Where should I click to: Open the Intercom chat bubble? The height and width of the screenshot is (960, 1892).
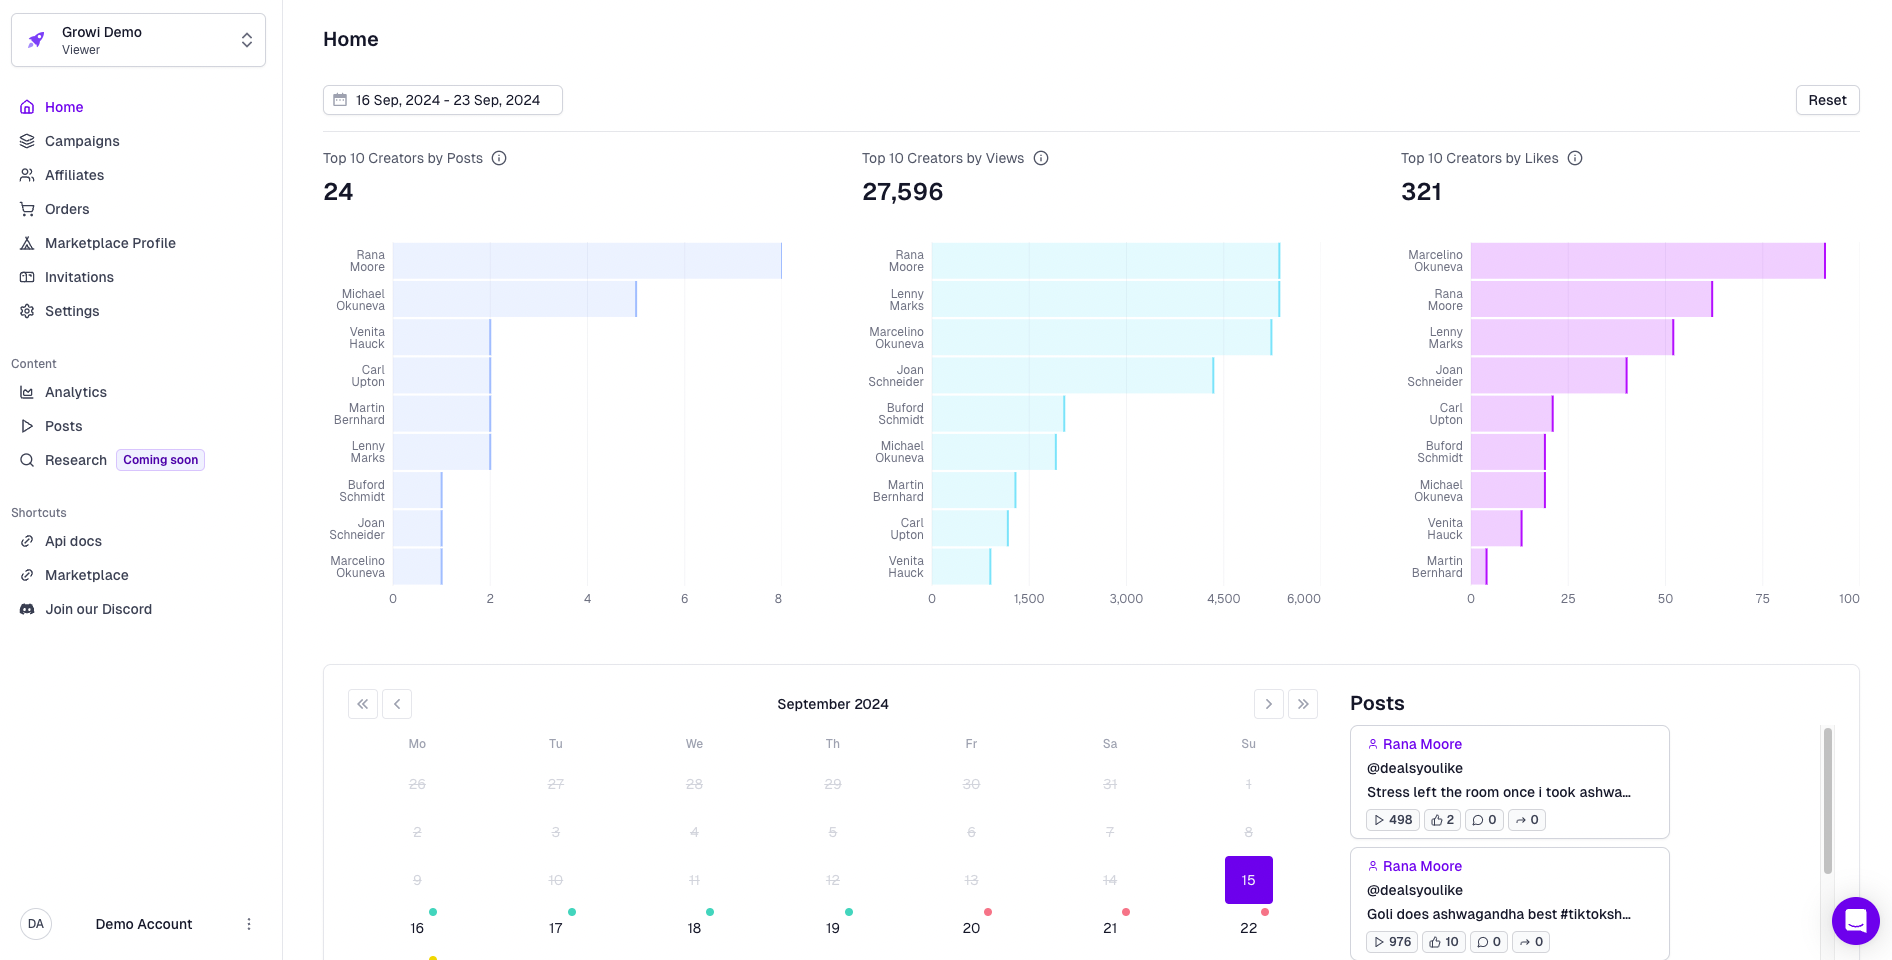point(1856,920)
